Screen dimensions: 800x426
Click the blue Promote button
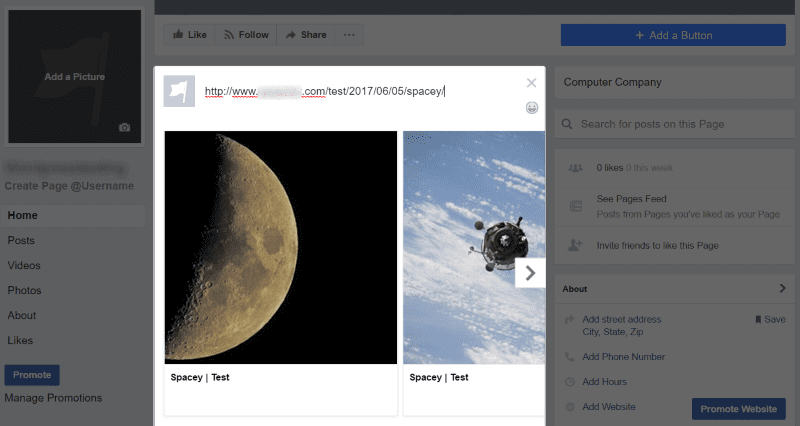[x=32, y=375]
